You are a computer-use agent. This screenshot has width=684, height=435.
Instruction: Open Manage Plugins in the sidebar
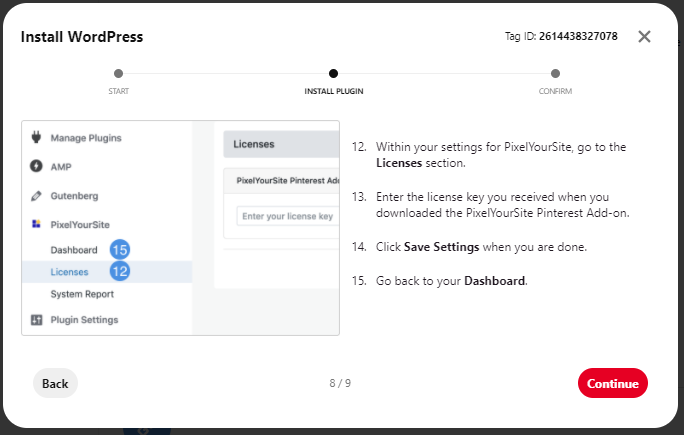tap(86, 138)
